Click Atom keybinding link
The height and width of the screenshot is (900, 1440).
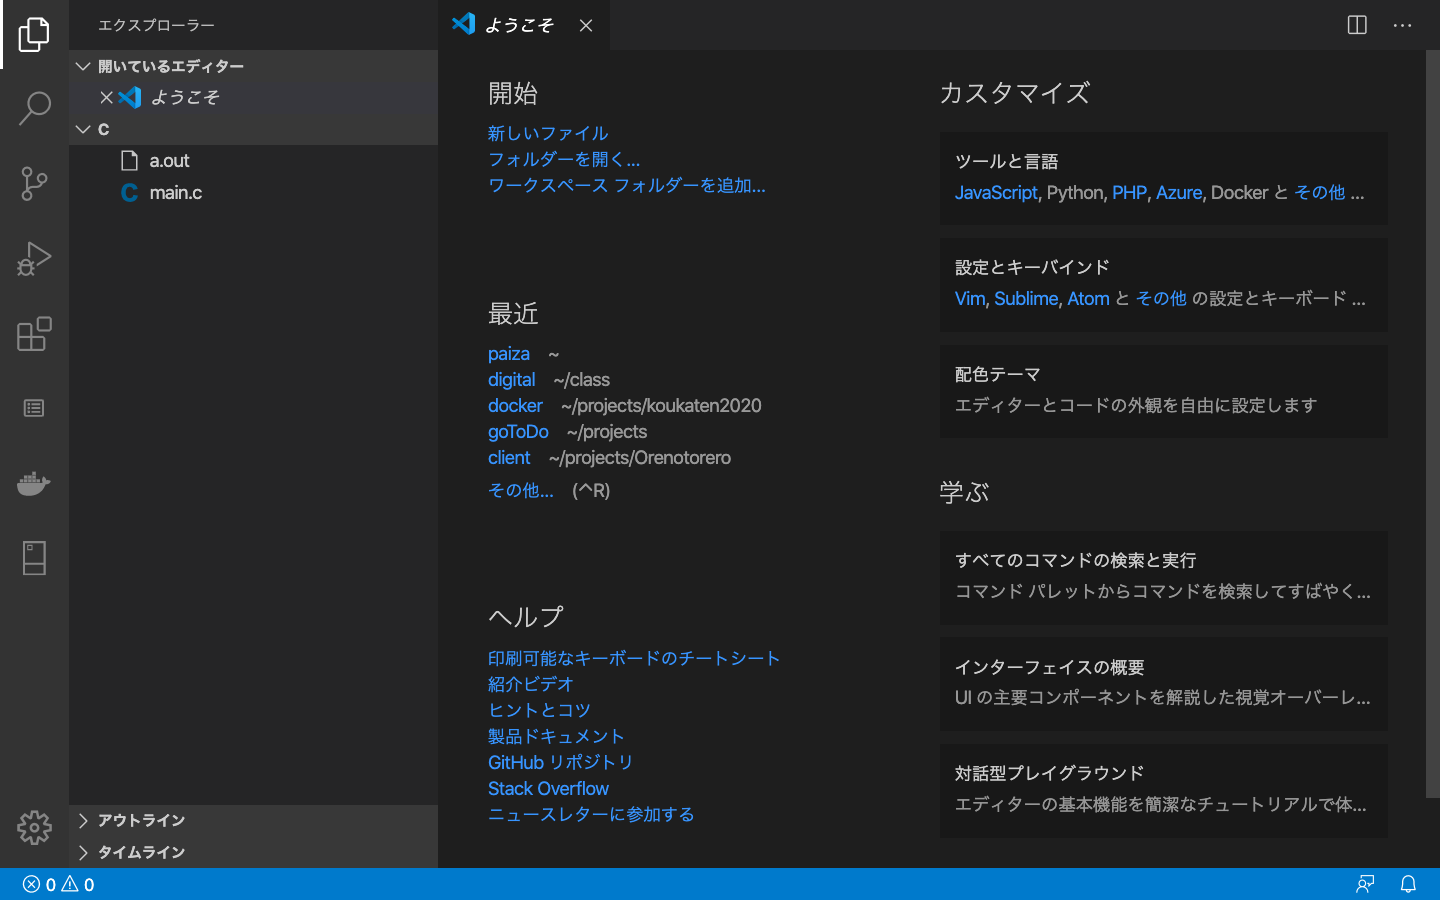click(1088, 298)
